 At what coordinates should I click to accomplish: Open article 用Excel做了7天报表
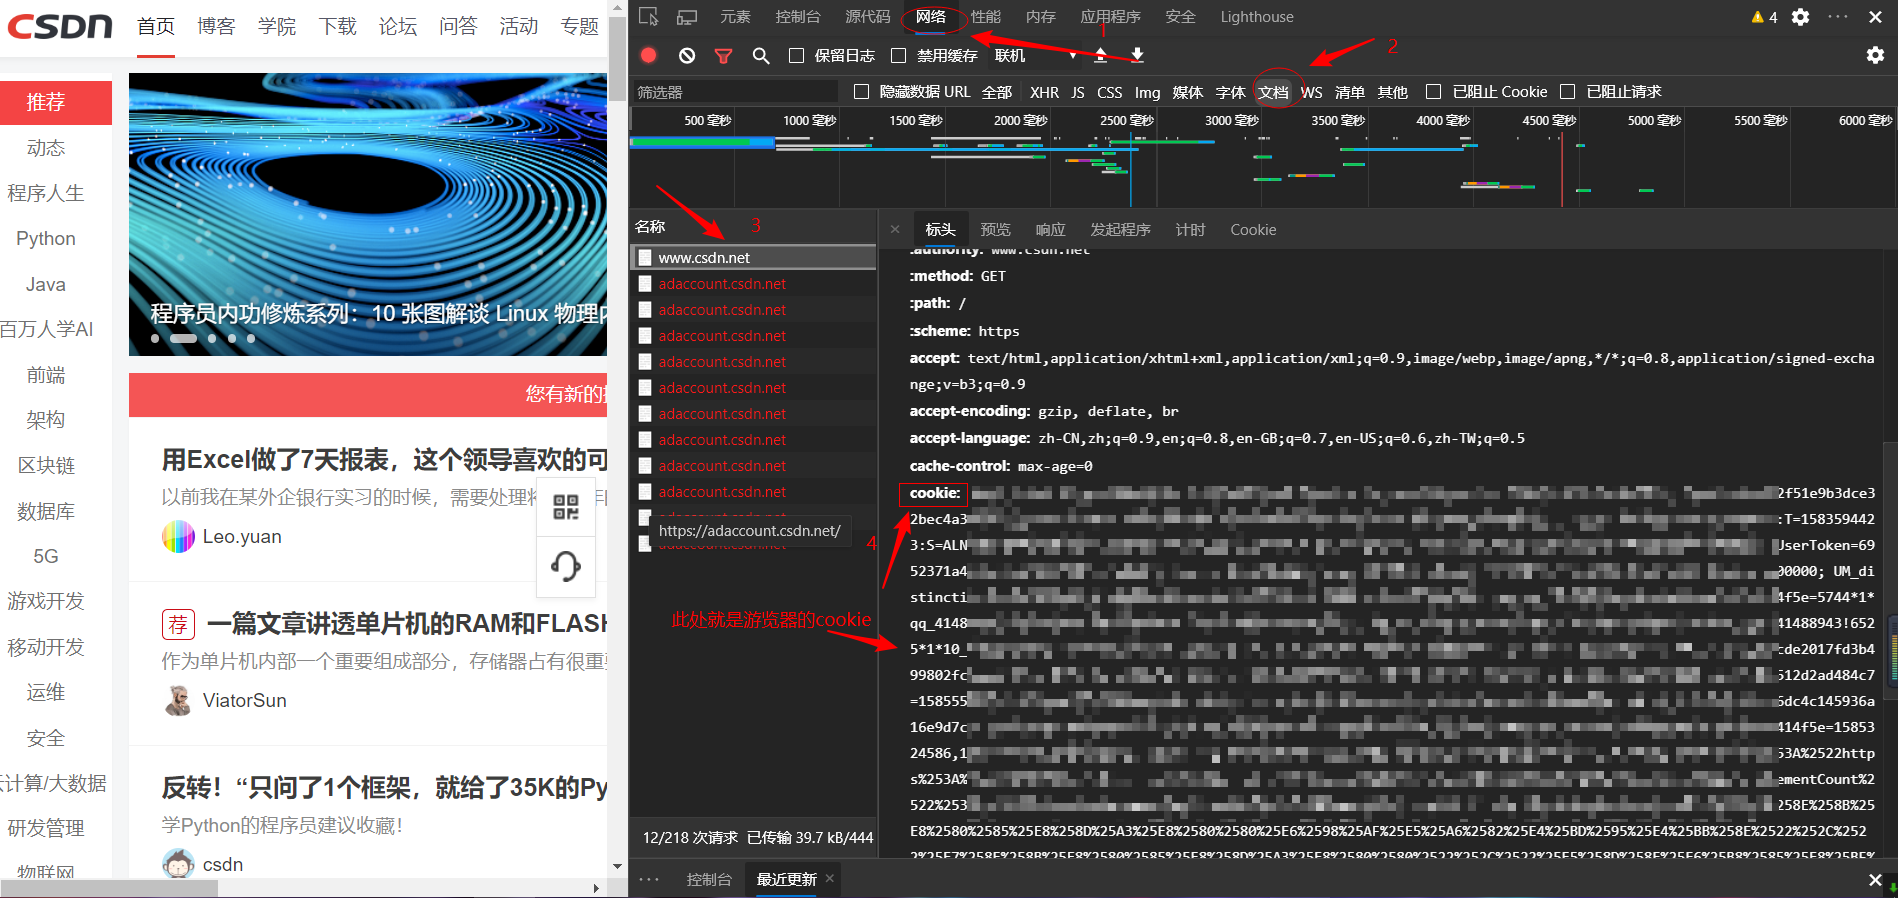[x=385, y=460]
